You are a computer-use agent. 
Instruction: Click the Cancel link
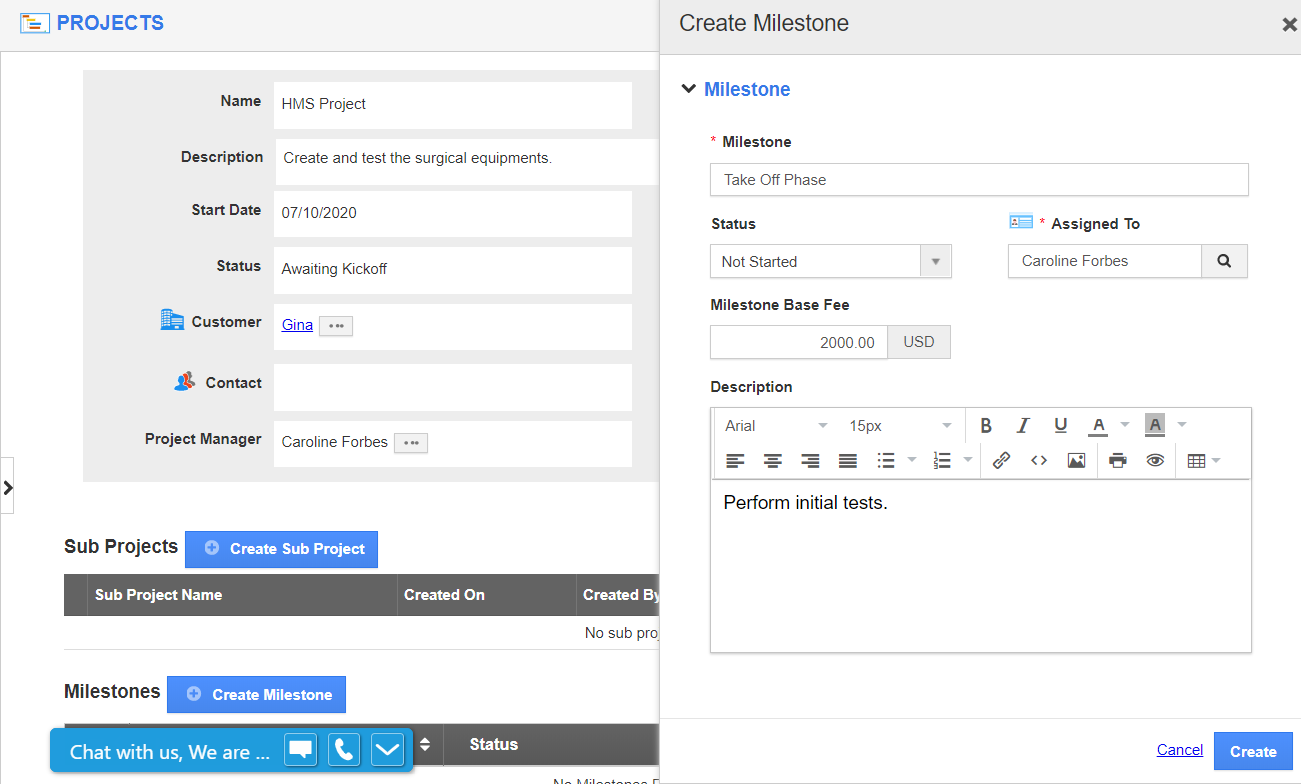pos(1180,750)
